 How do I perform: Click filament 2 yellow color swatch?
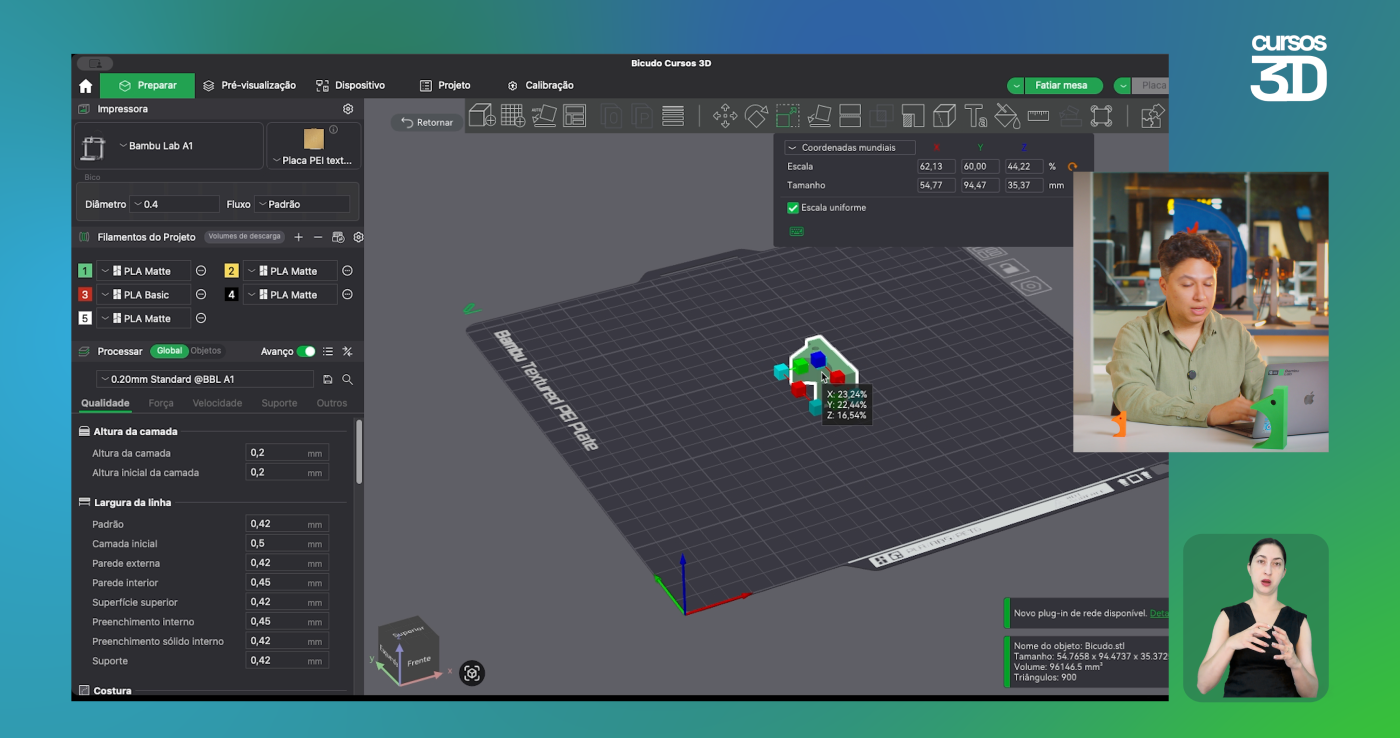tap(231, 271)
